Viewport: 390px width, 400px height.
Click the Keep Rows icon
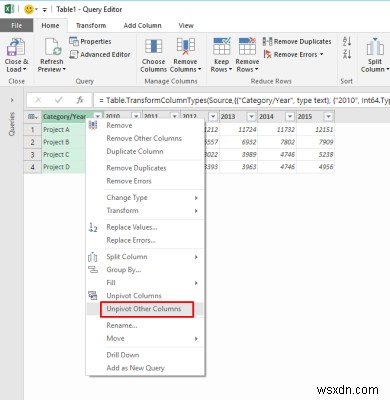[222, 46]
